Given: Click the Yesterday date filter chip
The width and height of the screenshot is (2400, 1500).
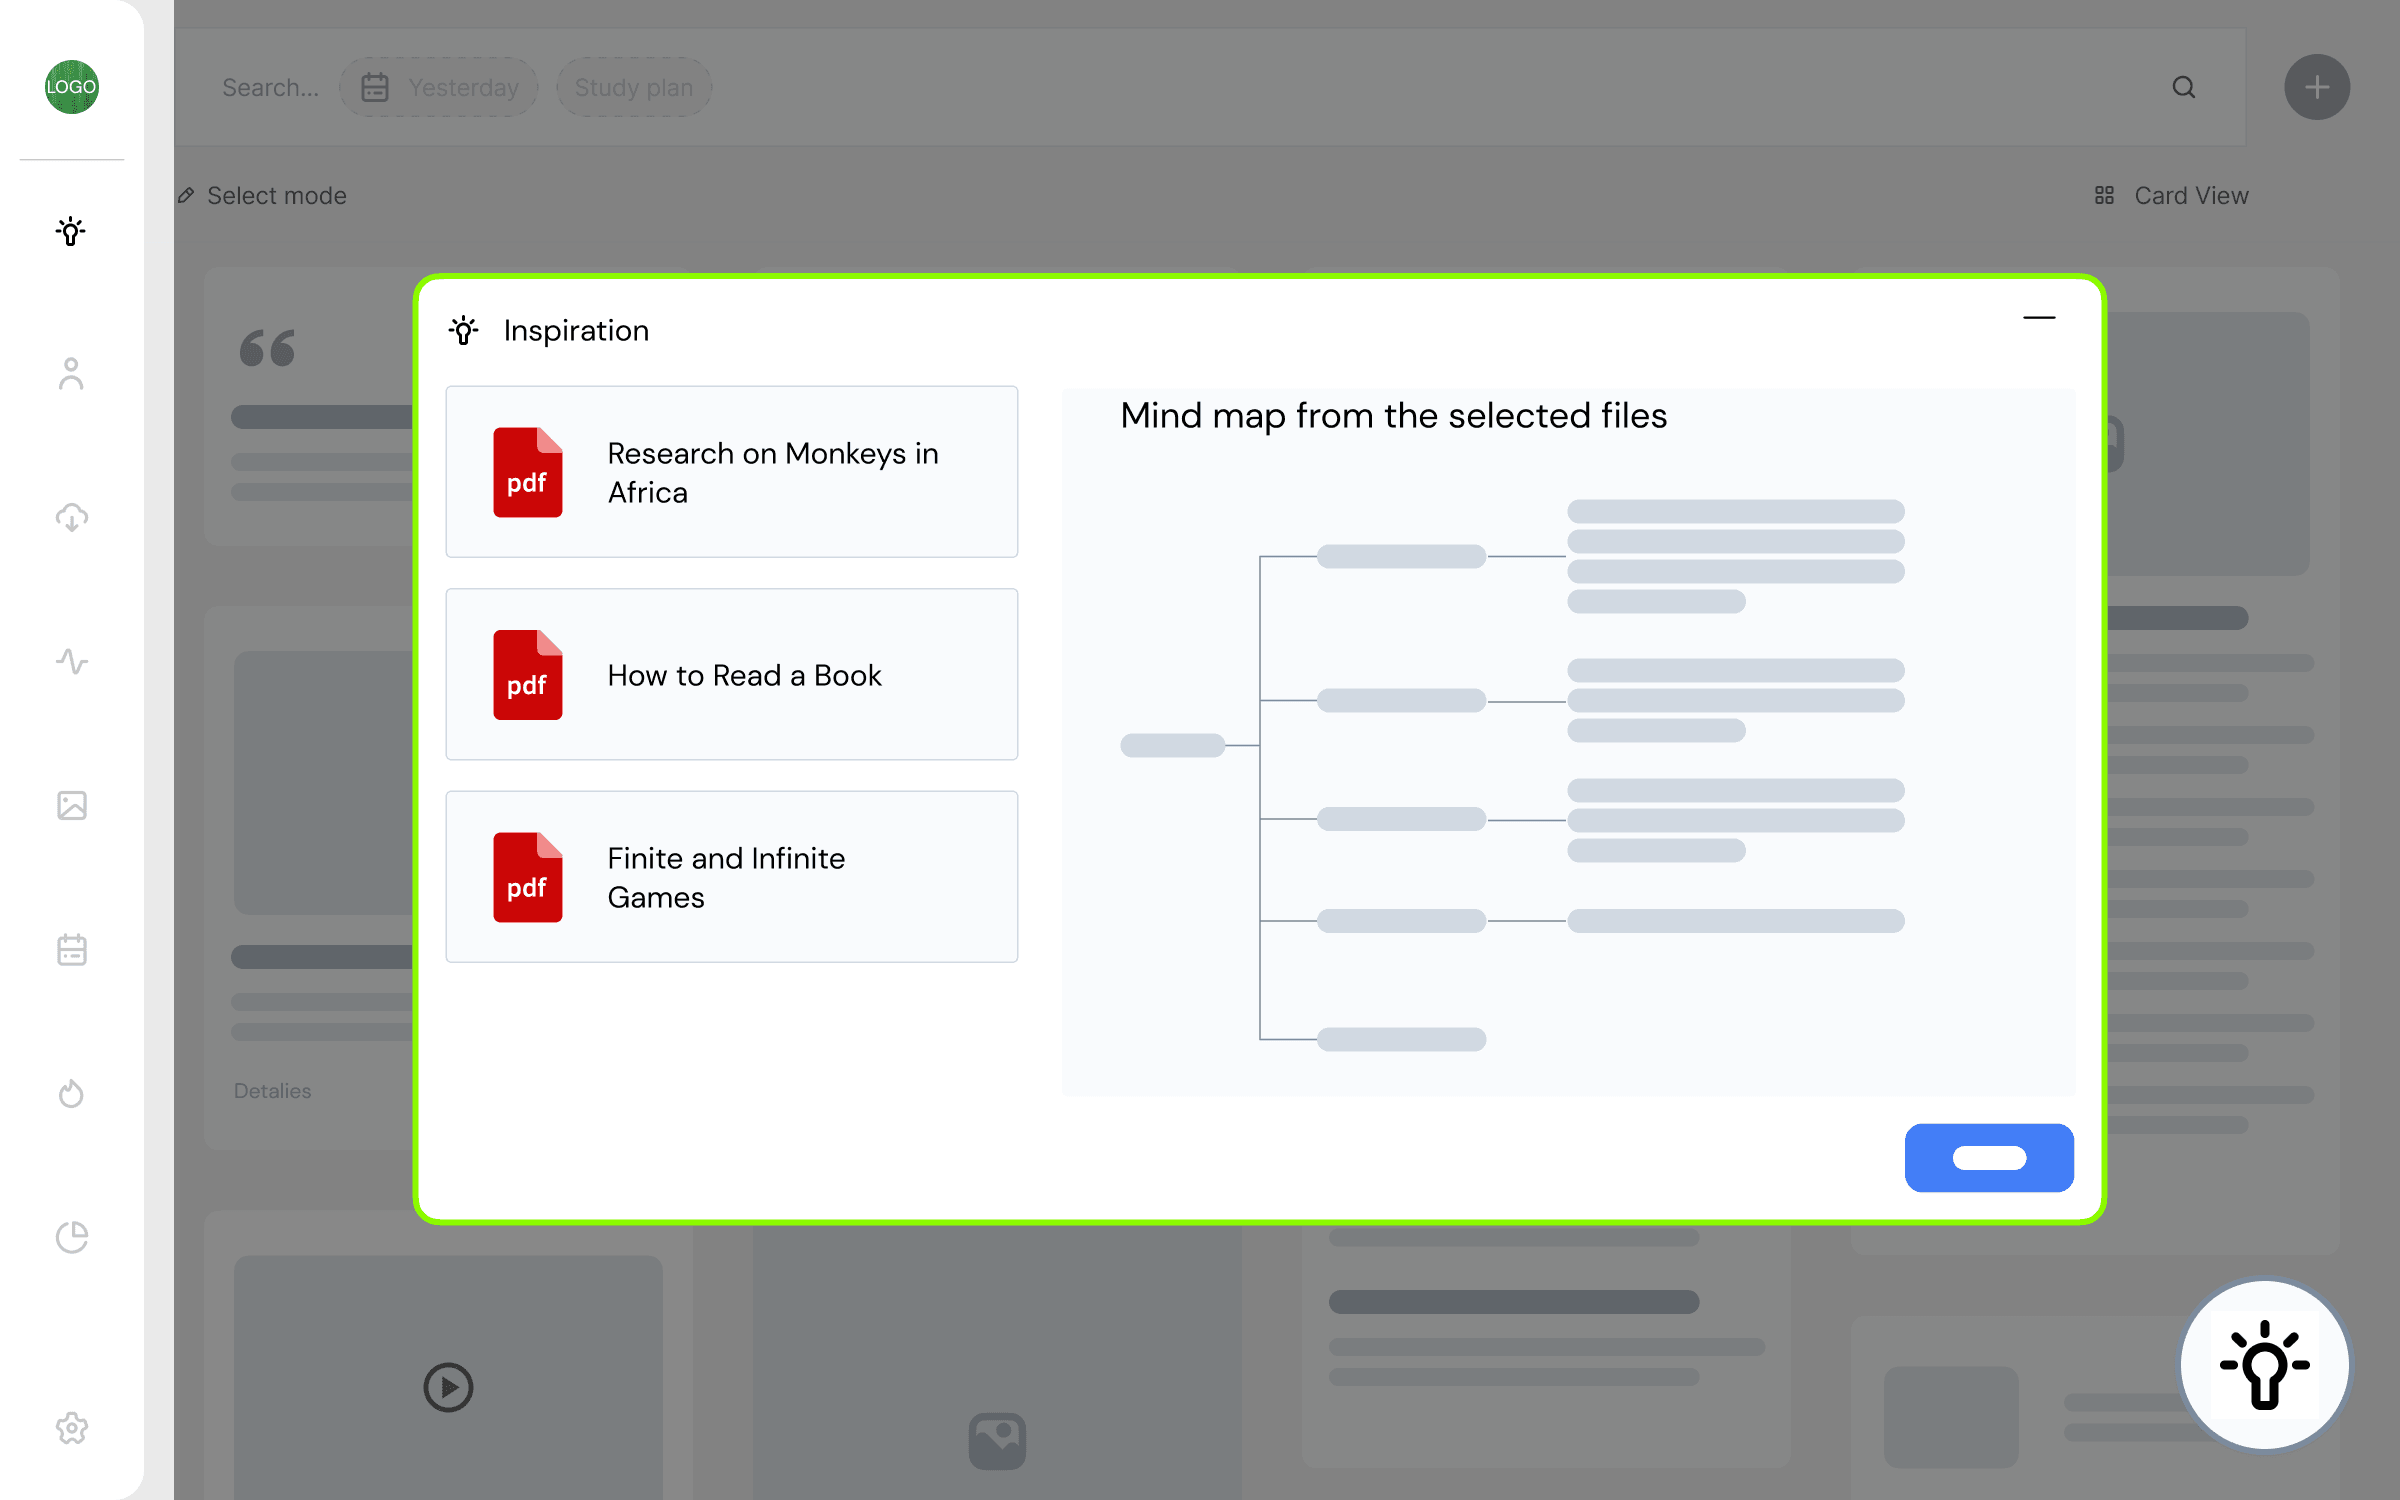Looking at the screenshot, I should click(439, 87).
